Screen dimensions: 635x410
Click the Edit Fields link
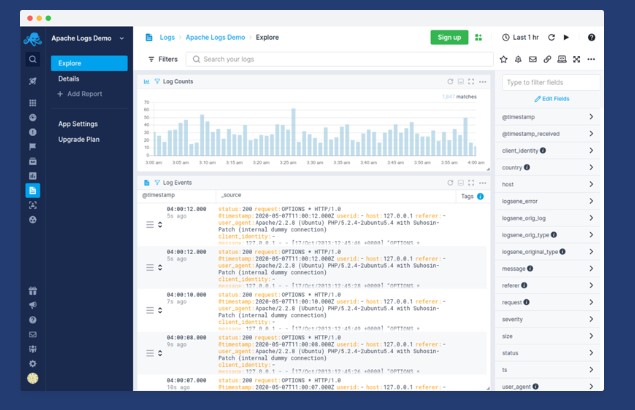pos(552,99)
